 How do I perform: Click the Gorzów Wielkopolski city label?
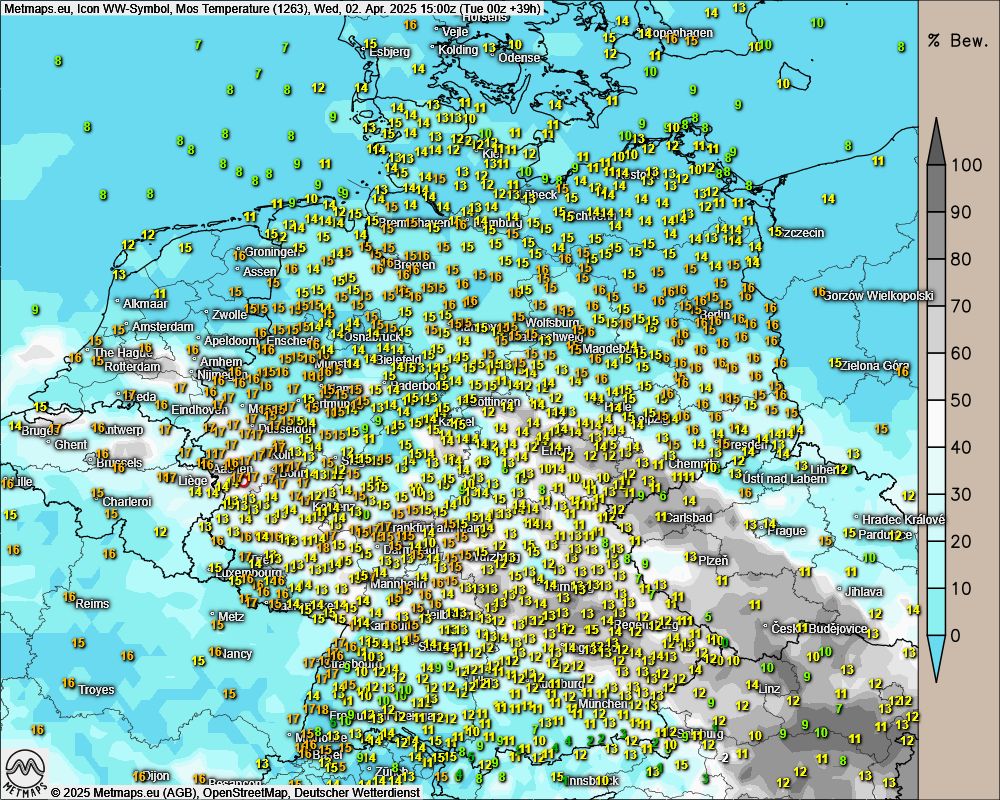[x=878, y=296]
